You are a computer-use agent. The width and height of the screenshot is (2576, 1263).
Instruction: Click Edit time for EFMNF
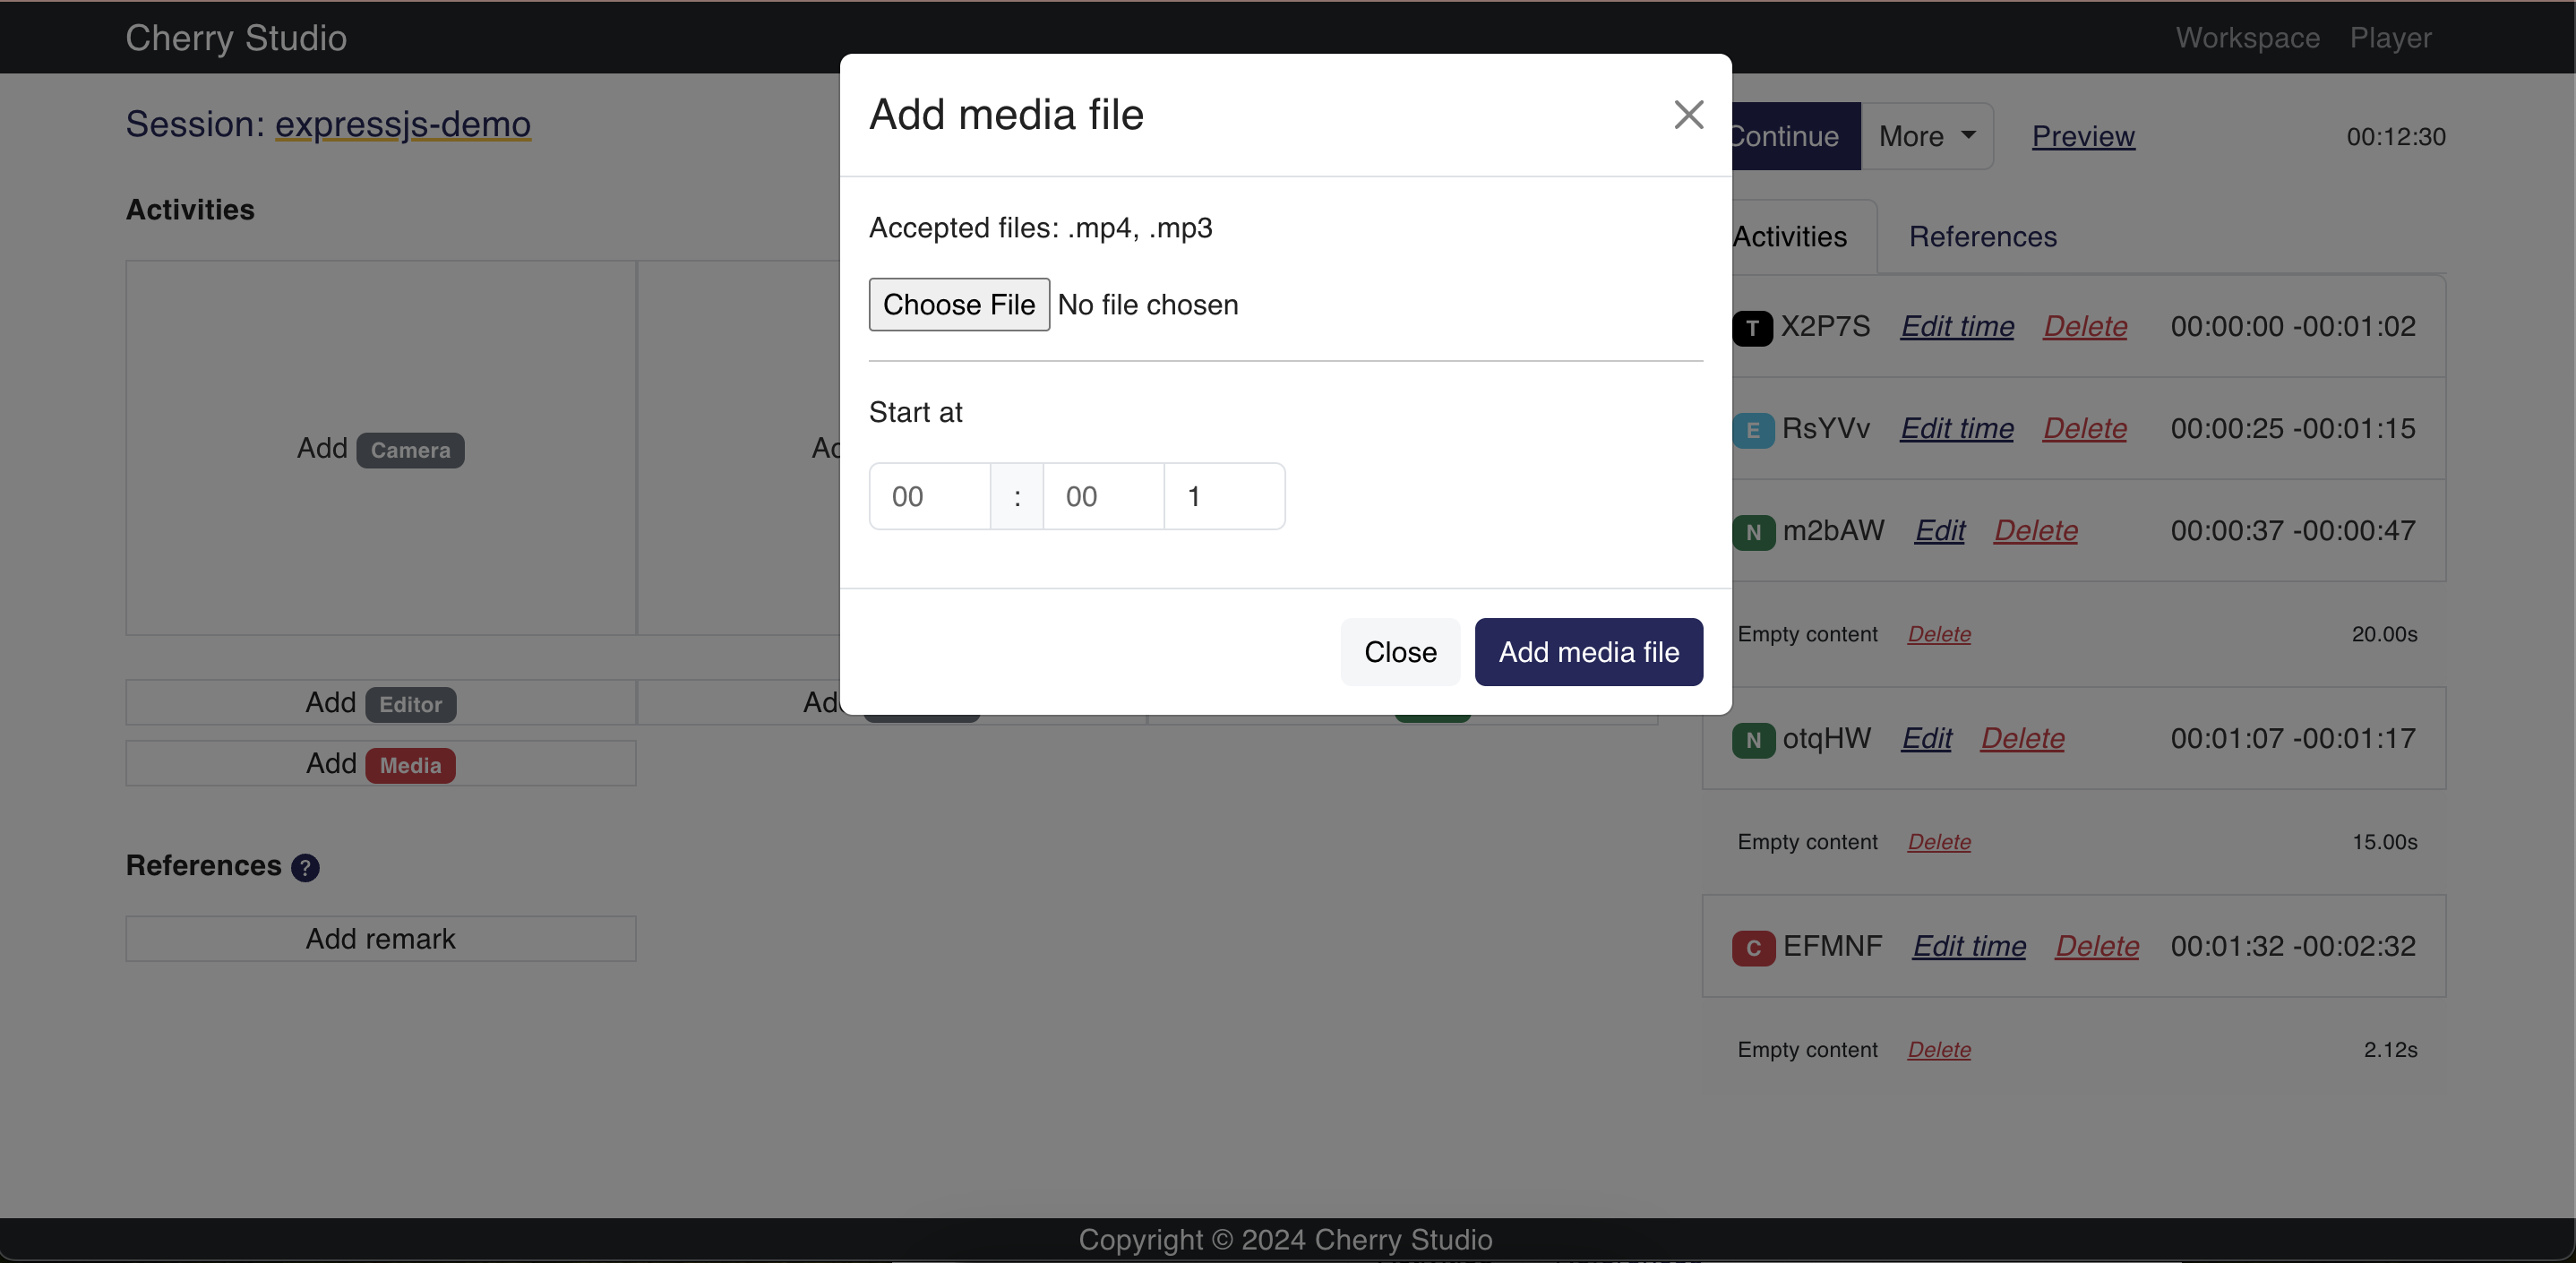click(x=1969, y=946)
